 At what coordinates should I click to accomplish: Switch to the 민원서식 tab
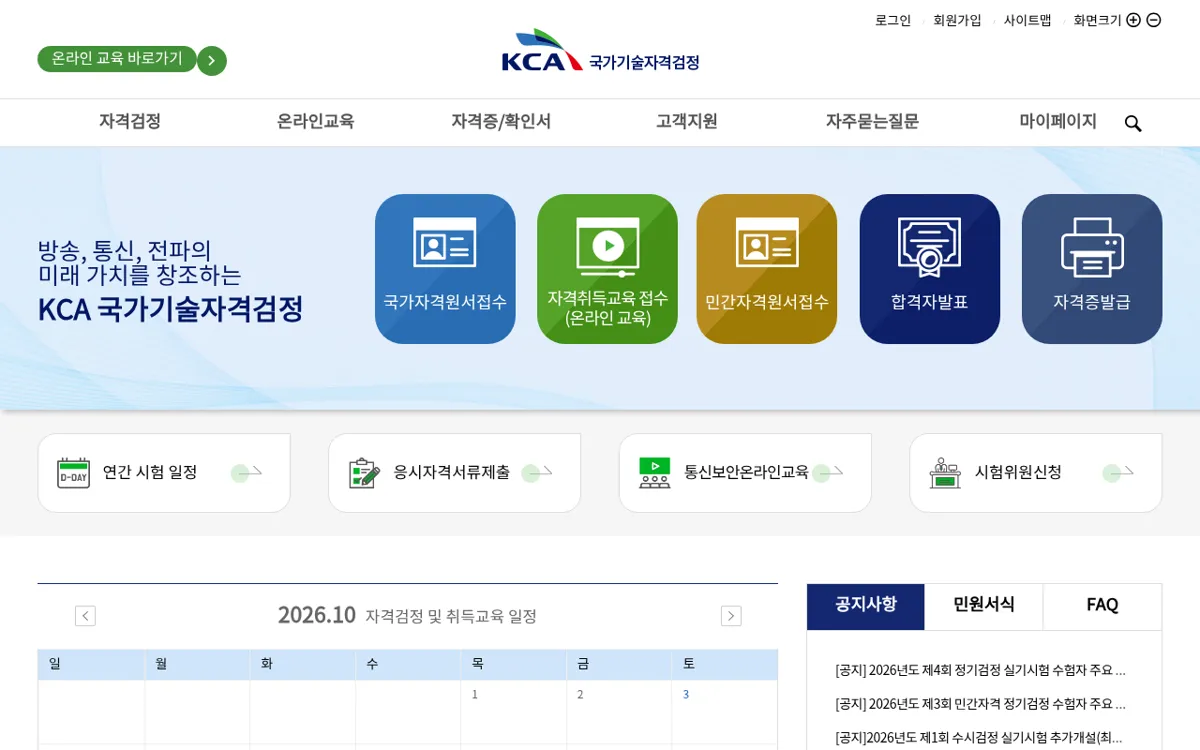[984, 606]
